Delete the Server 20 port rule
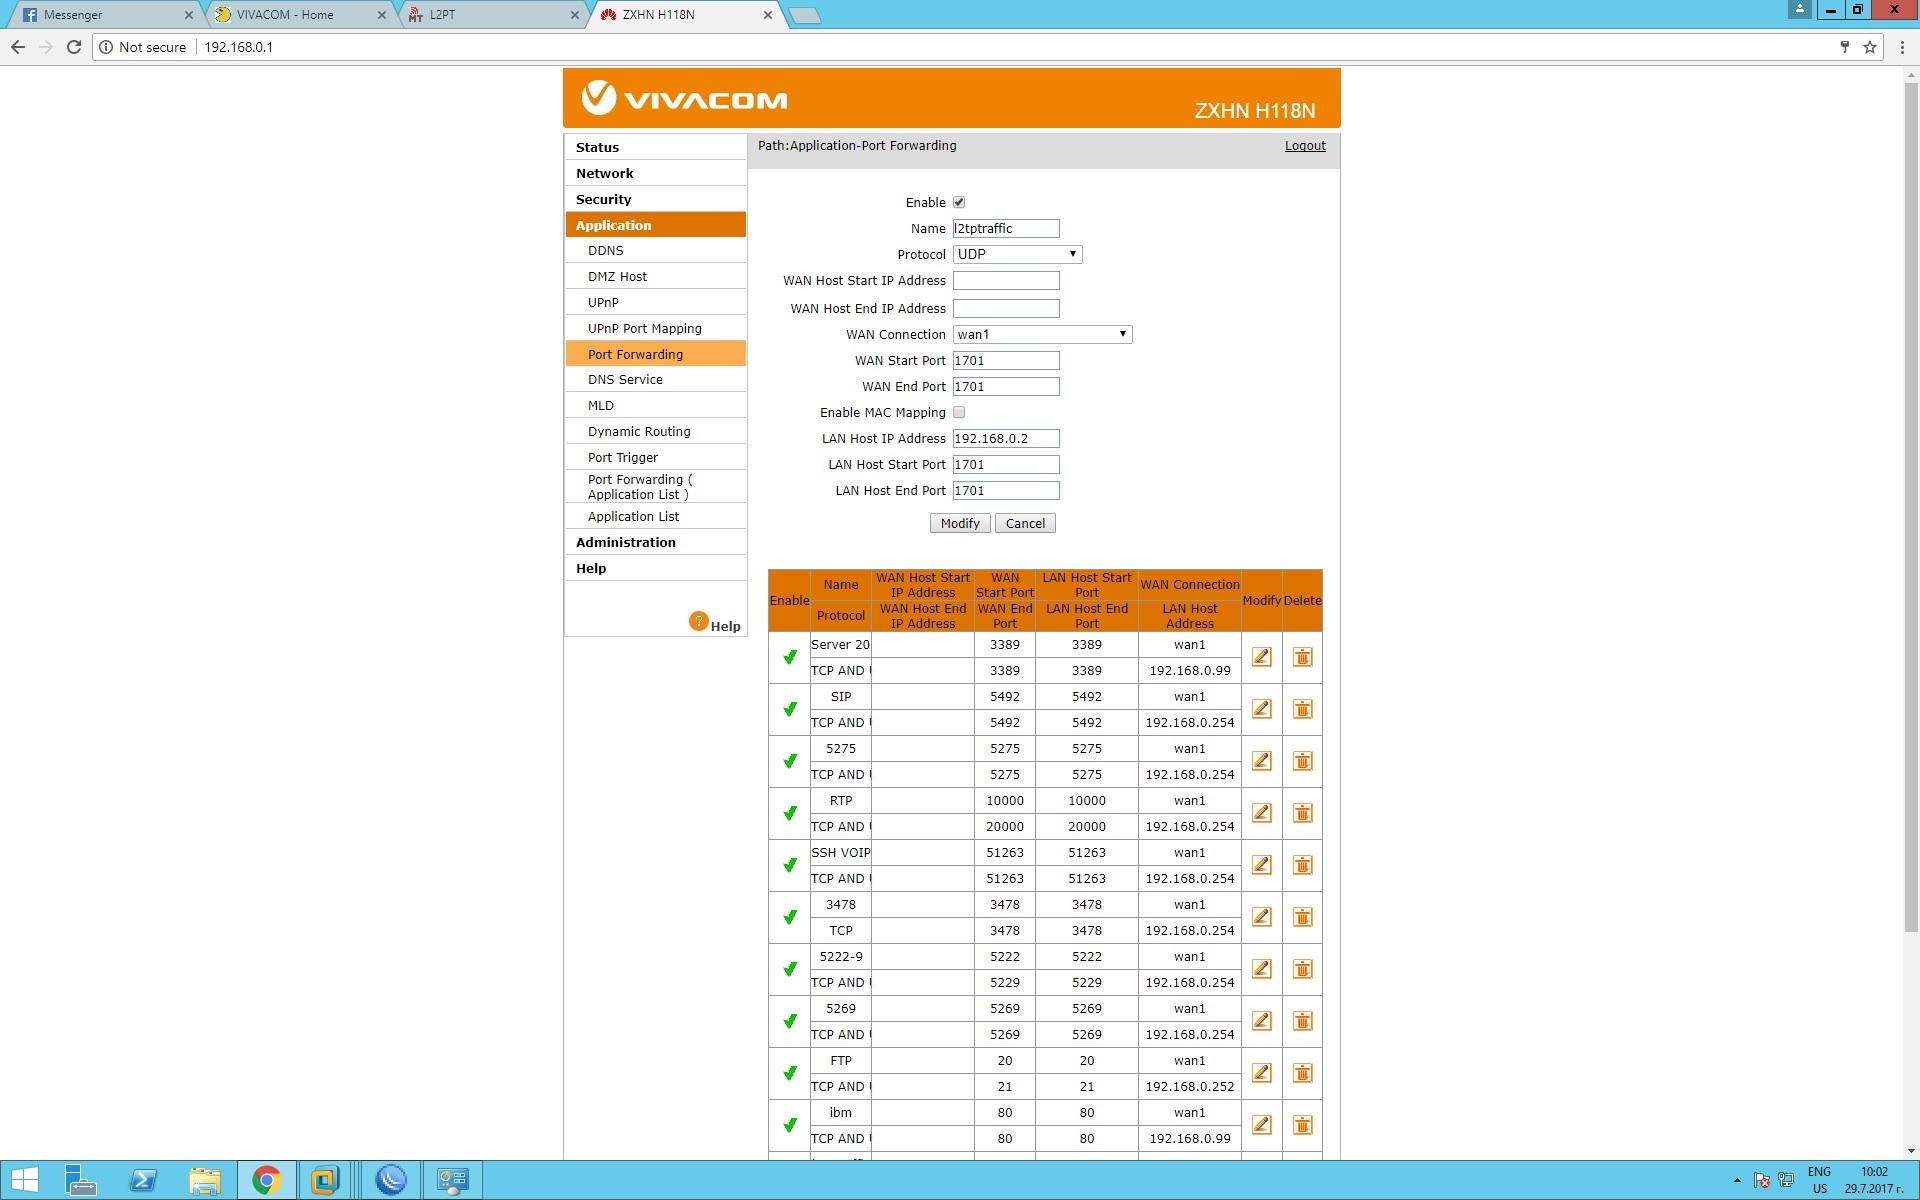The width and height of the screenshot is (1920, 1200). (1302, 657)
